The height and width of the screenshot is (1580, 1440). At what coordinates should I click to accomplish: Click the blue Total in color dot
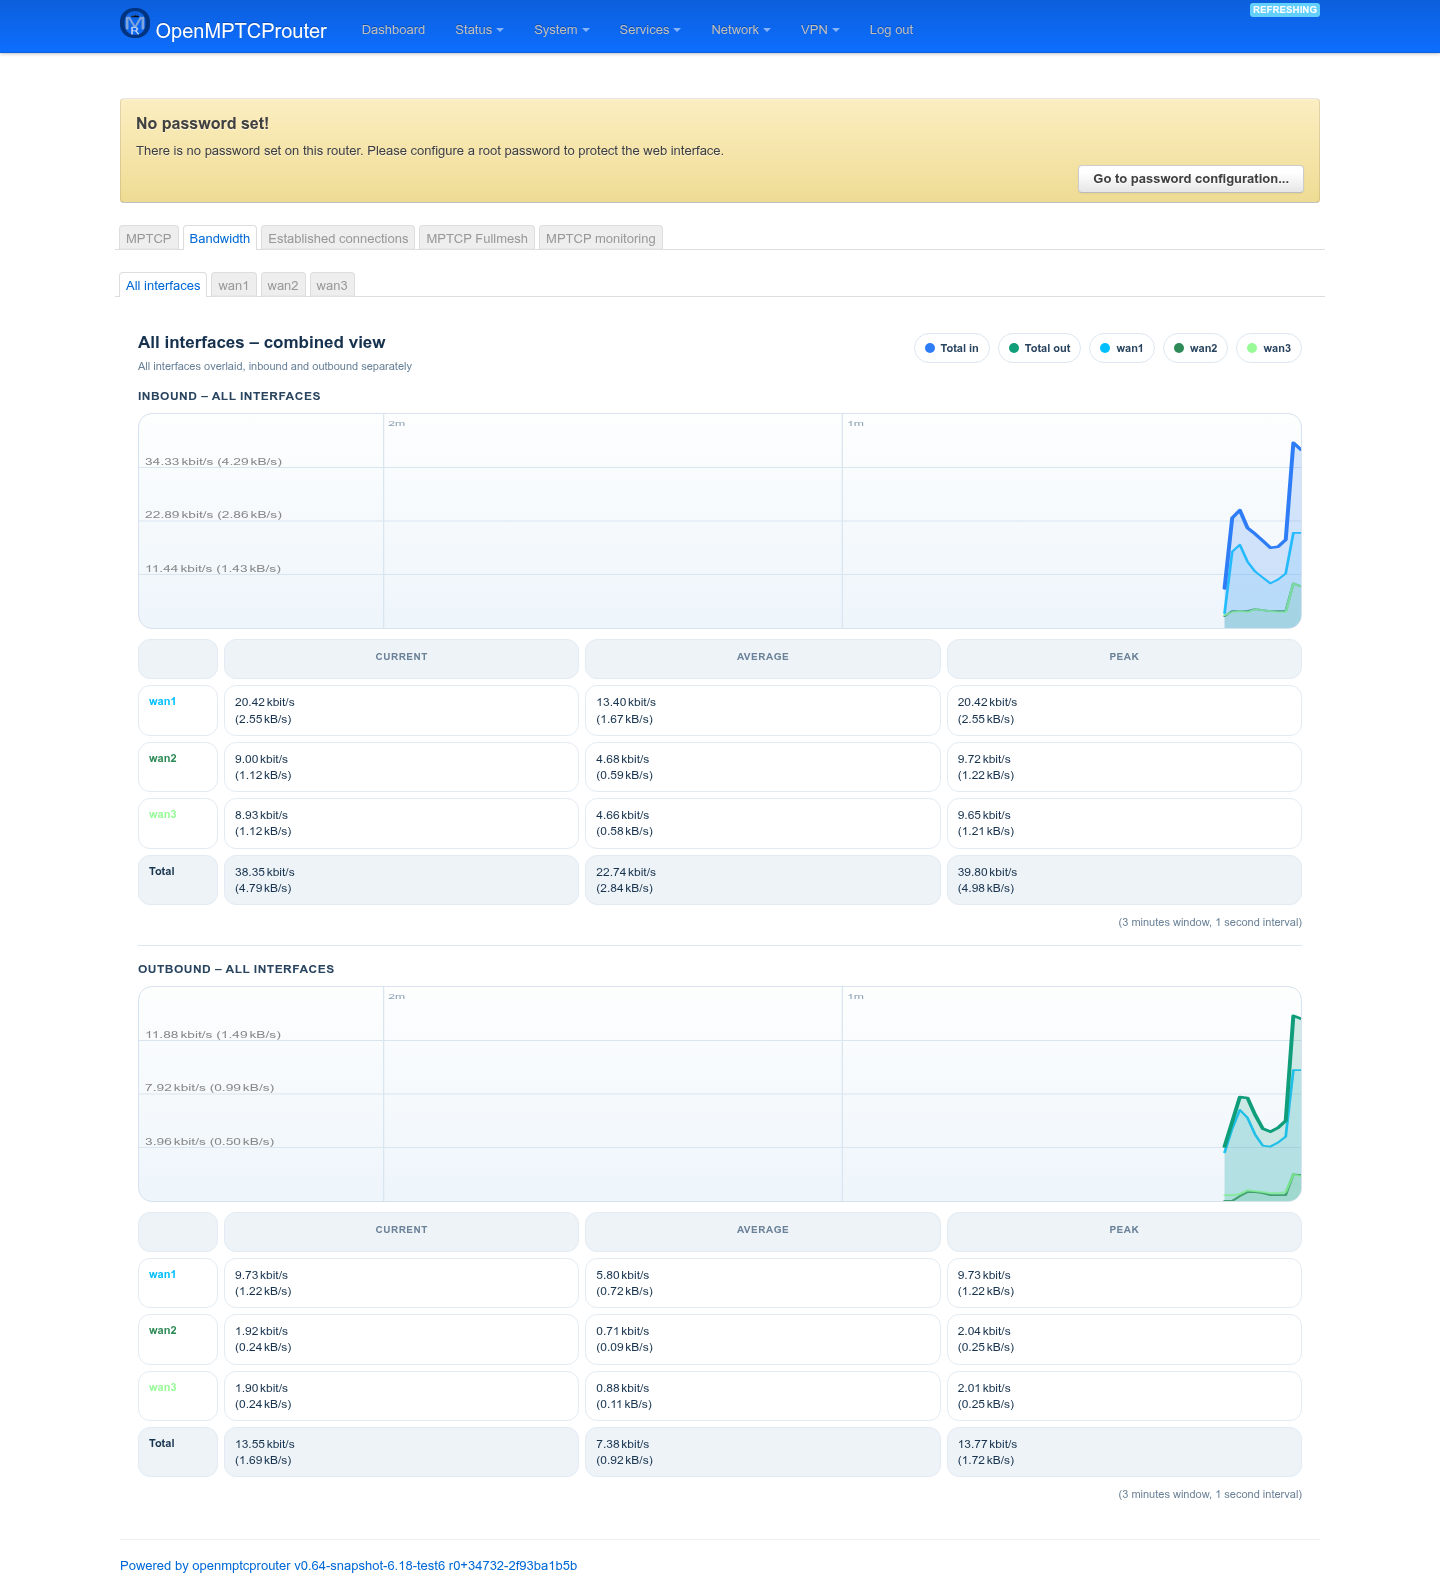pos(930,348)
